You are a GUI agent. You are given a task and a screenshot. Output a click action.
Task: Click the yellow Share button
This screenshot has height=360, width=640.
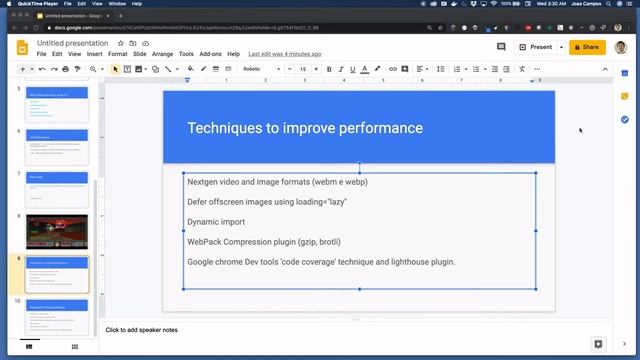(587, 47)
